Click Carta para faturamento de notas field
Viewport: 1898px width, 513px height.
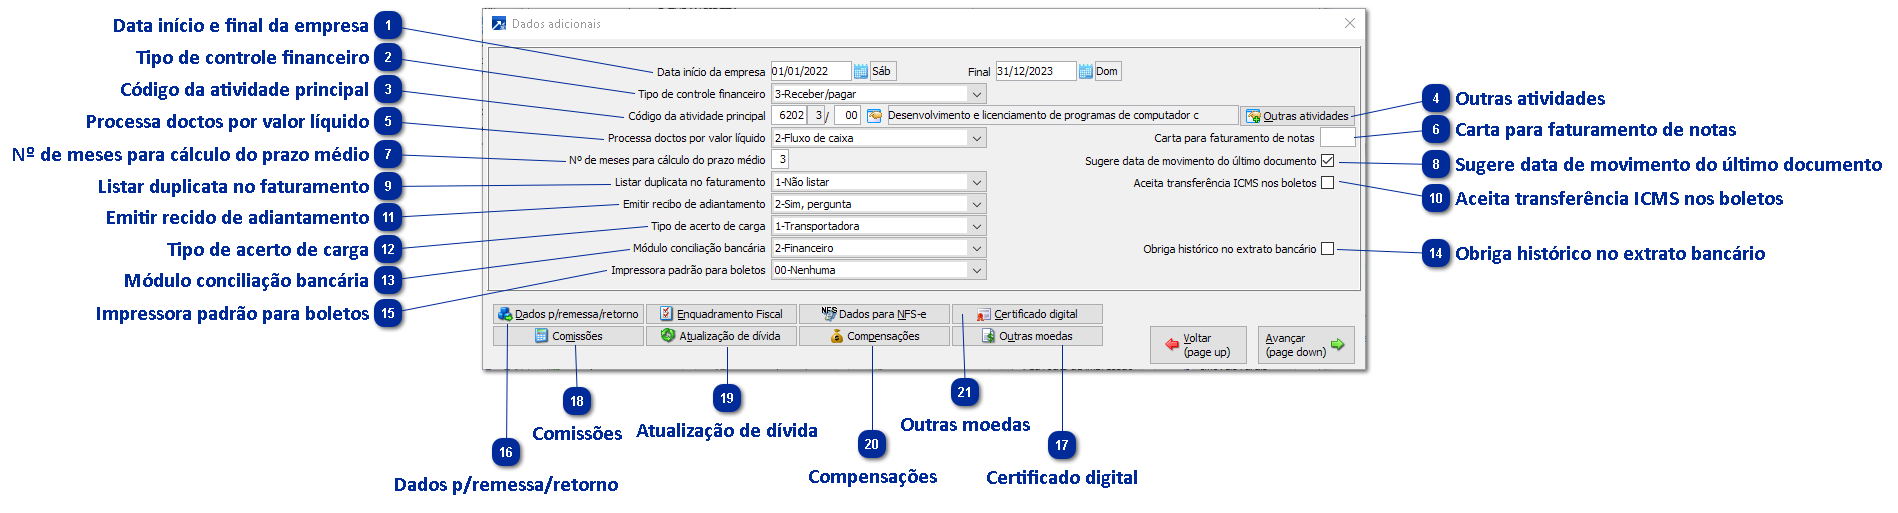click(1337, 138)
